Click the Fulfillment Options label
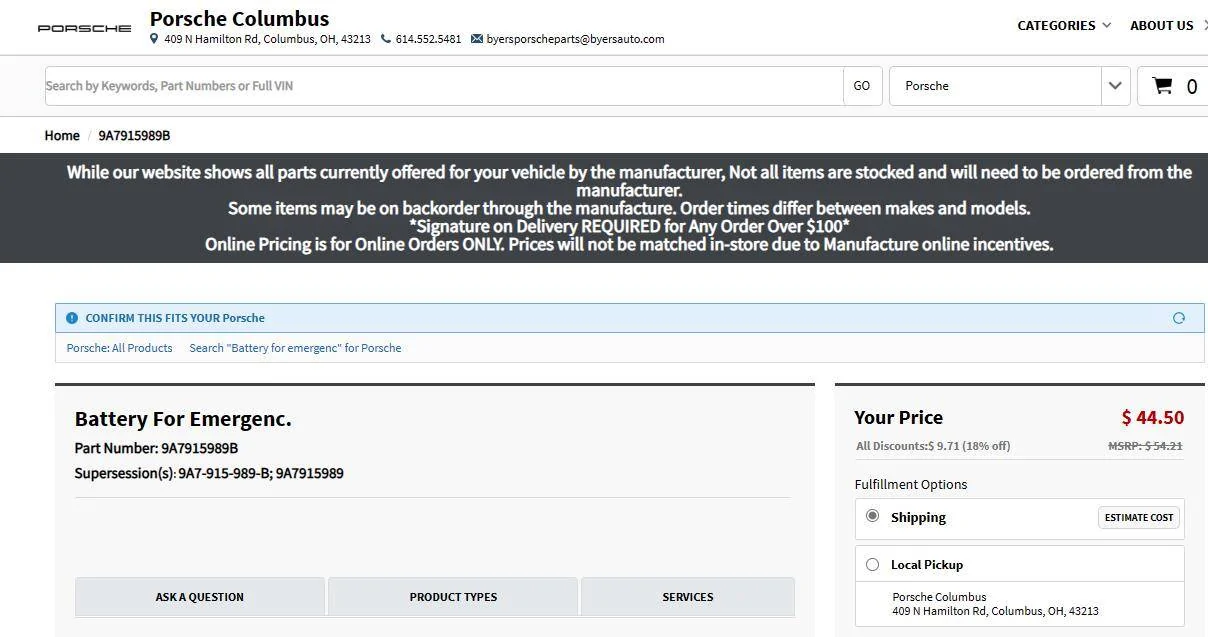Viewport: 1208px width, 637px height. click(911, 484)
